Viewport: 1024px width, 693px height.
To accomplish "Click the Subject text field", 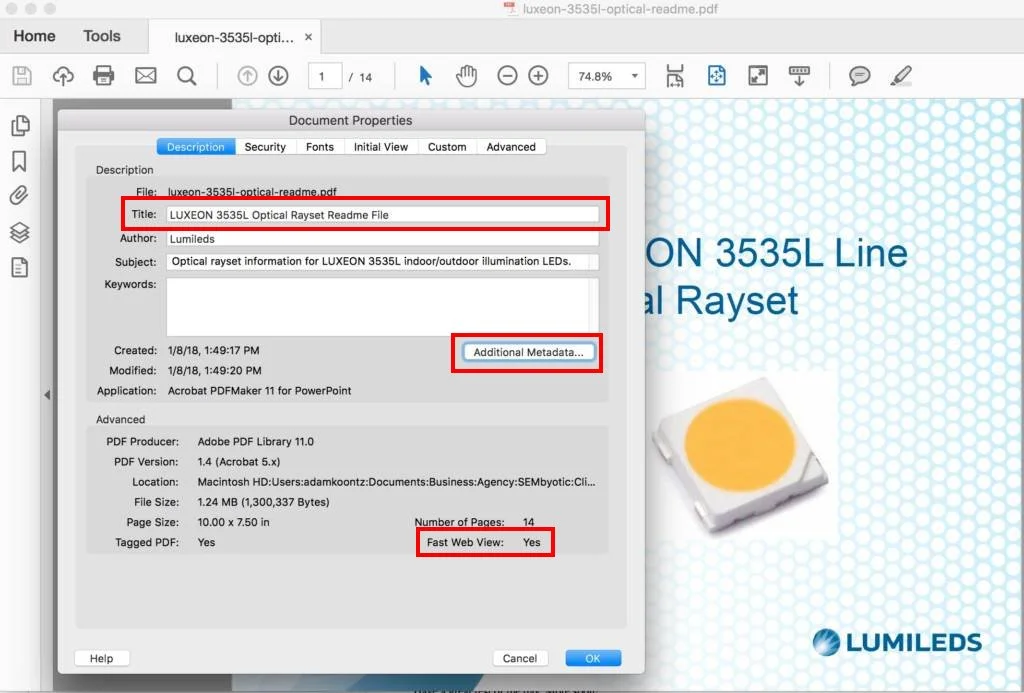I will (383, 262).
